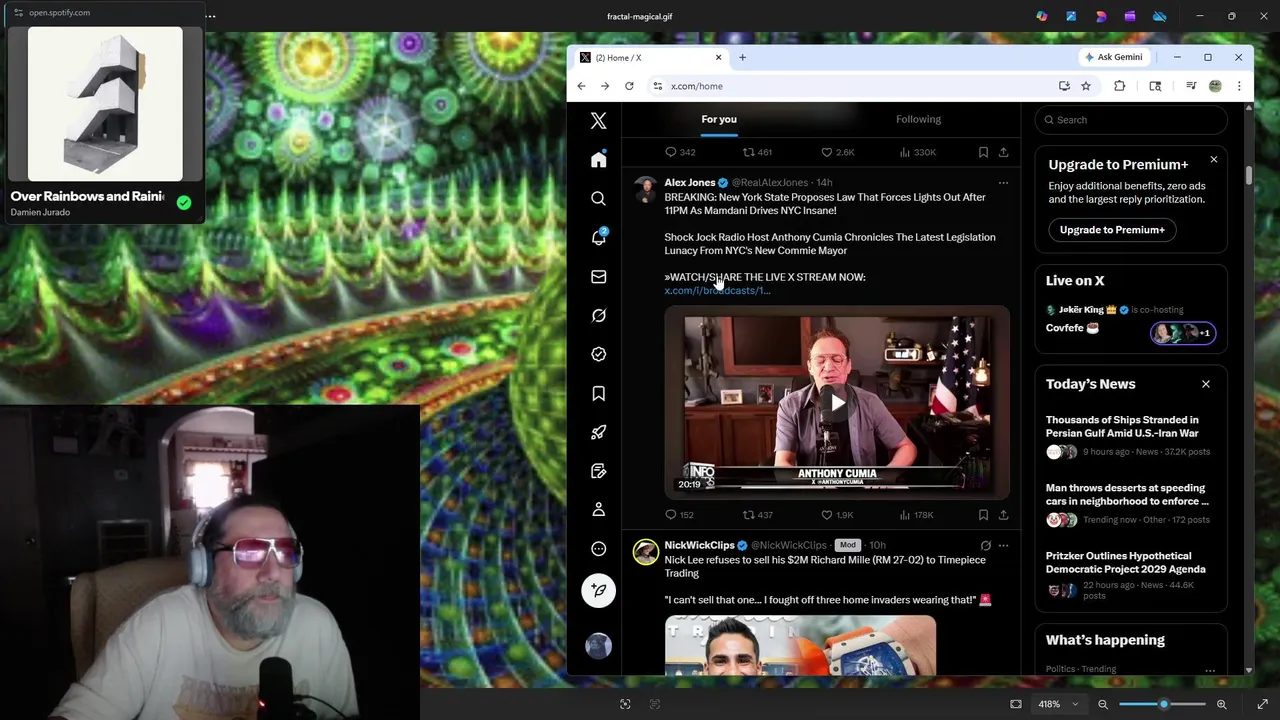
Task: Open account avatar at sidebar bottom
Action: (598, 646)
